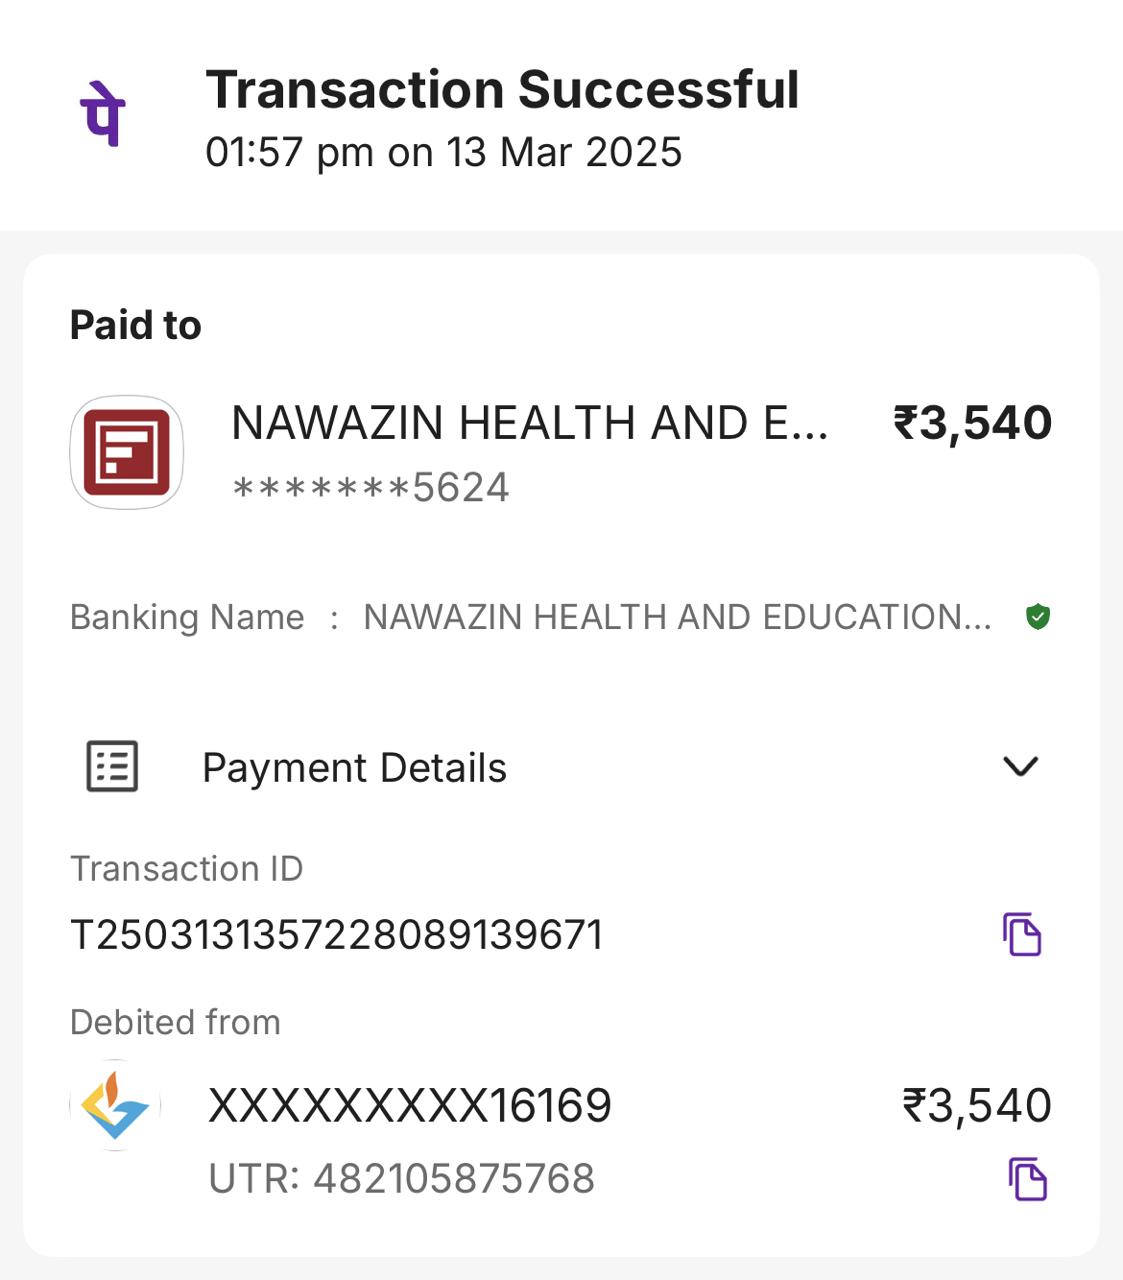Viewport: 1123px width, 1280px height.
Task: Tap the red merchant logo icon
Action: (126, 452)
